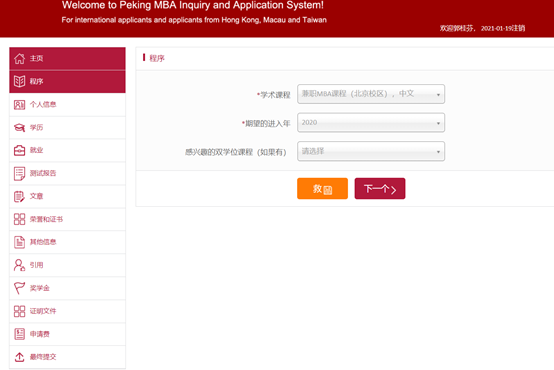Open the 申请费 section
This screenshot has height=370, width=554.
67,334
